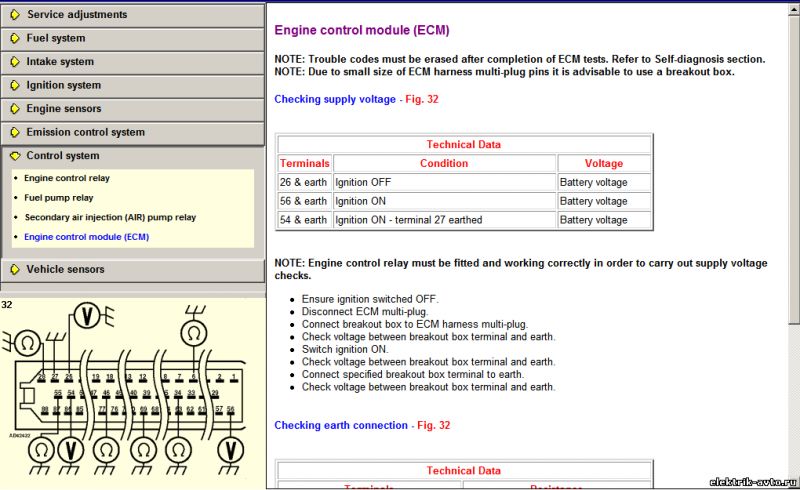Open Fig. 32 link next to Checking supply voltage
800x490 pixels.
[x=422, y=99]
